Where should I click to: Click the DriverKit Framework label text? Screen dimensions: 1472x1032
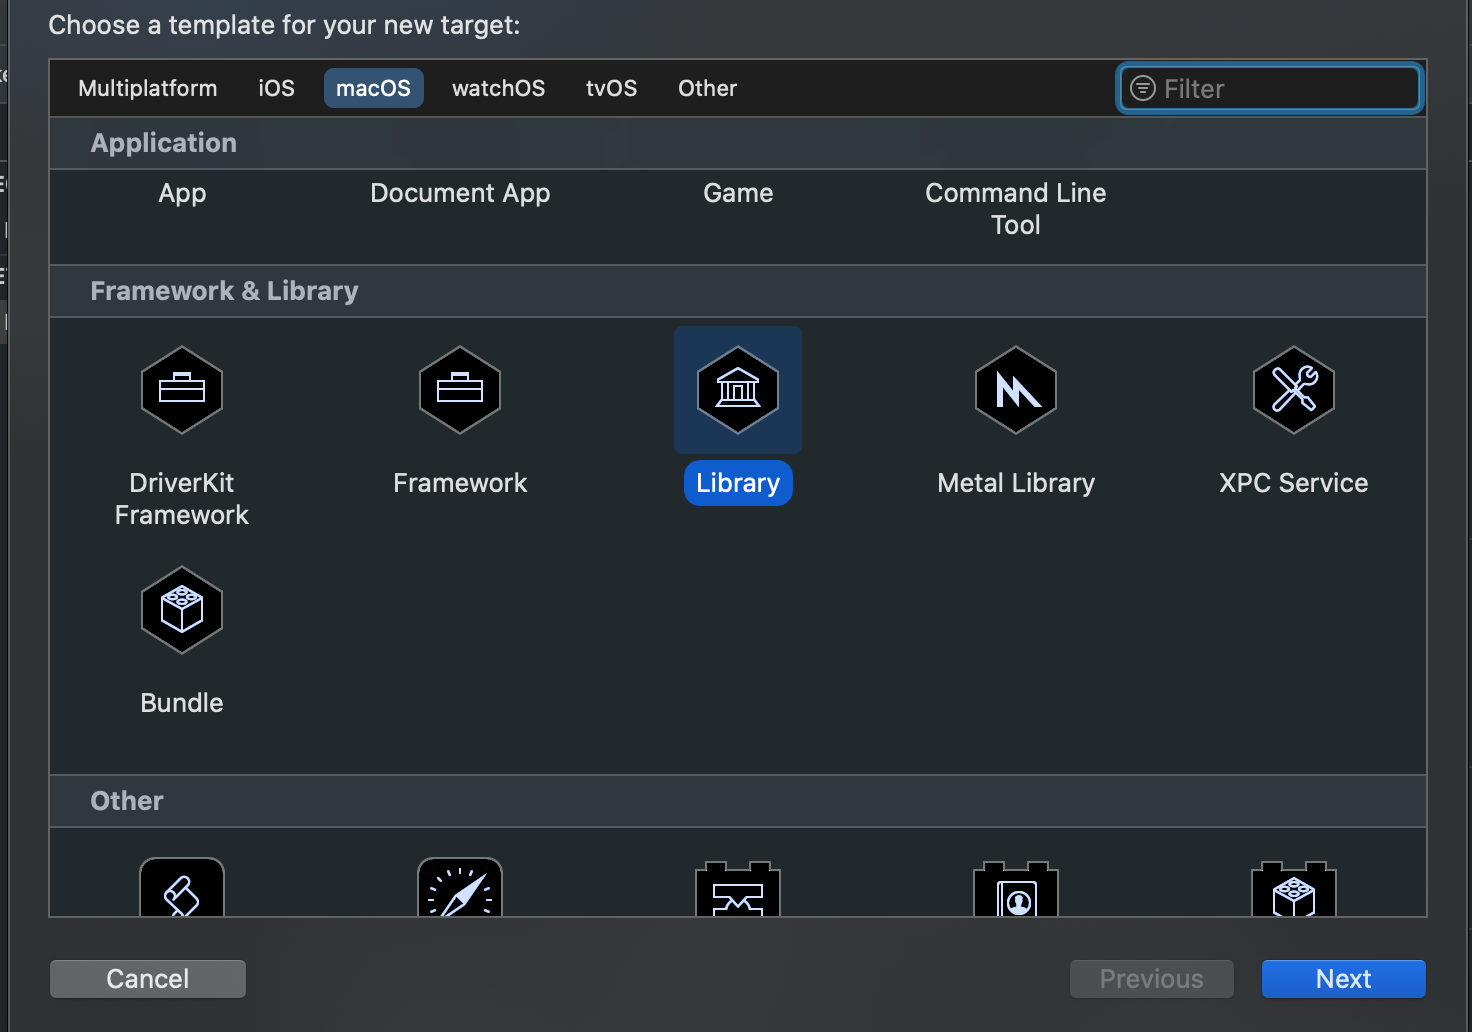(x=182, y=499)
